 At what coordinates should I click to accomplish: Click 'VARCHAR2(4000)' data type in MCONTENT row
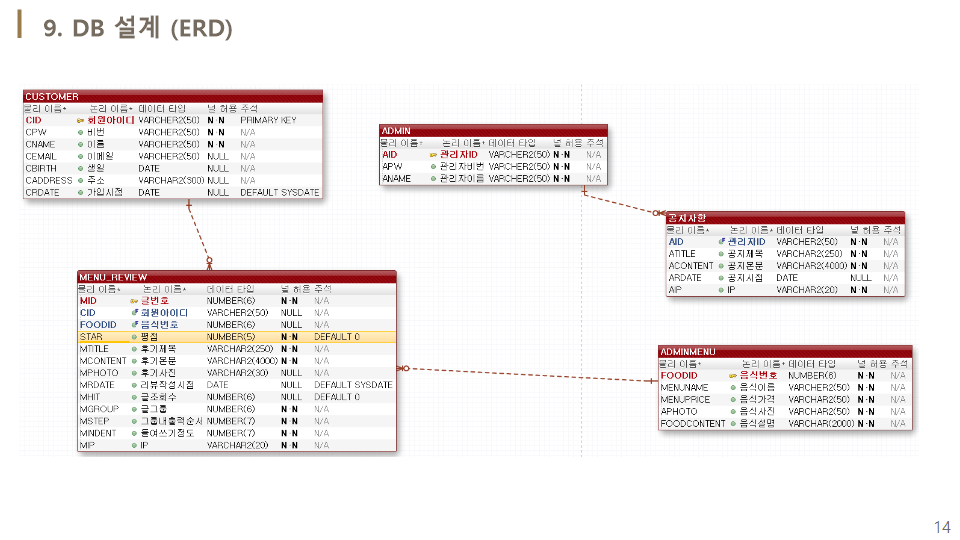click(x=242, y=361)
